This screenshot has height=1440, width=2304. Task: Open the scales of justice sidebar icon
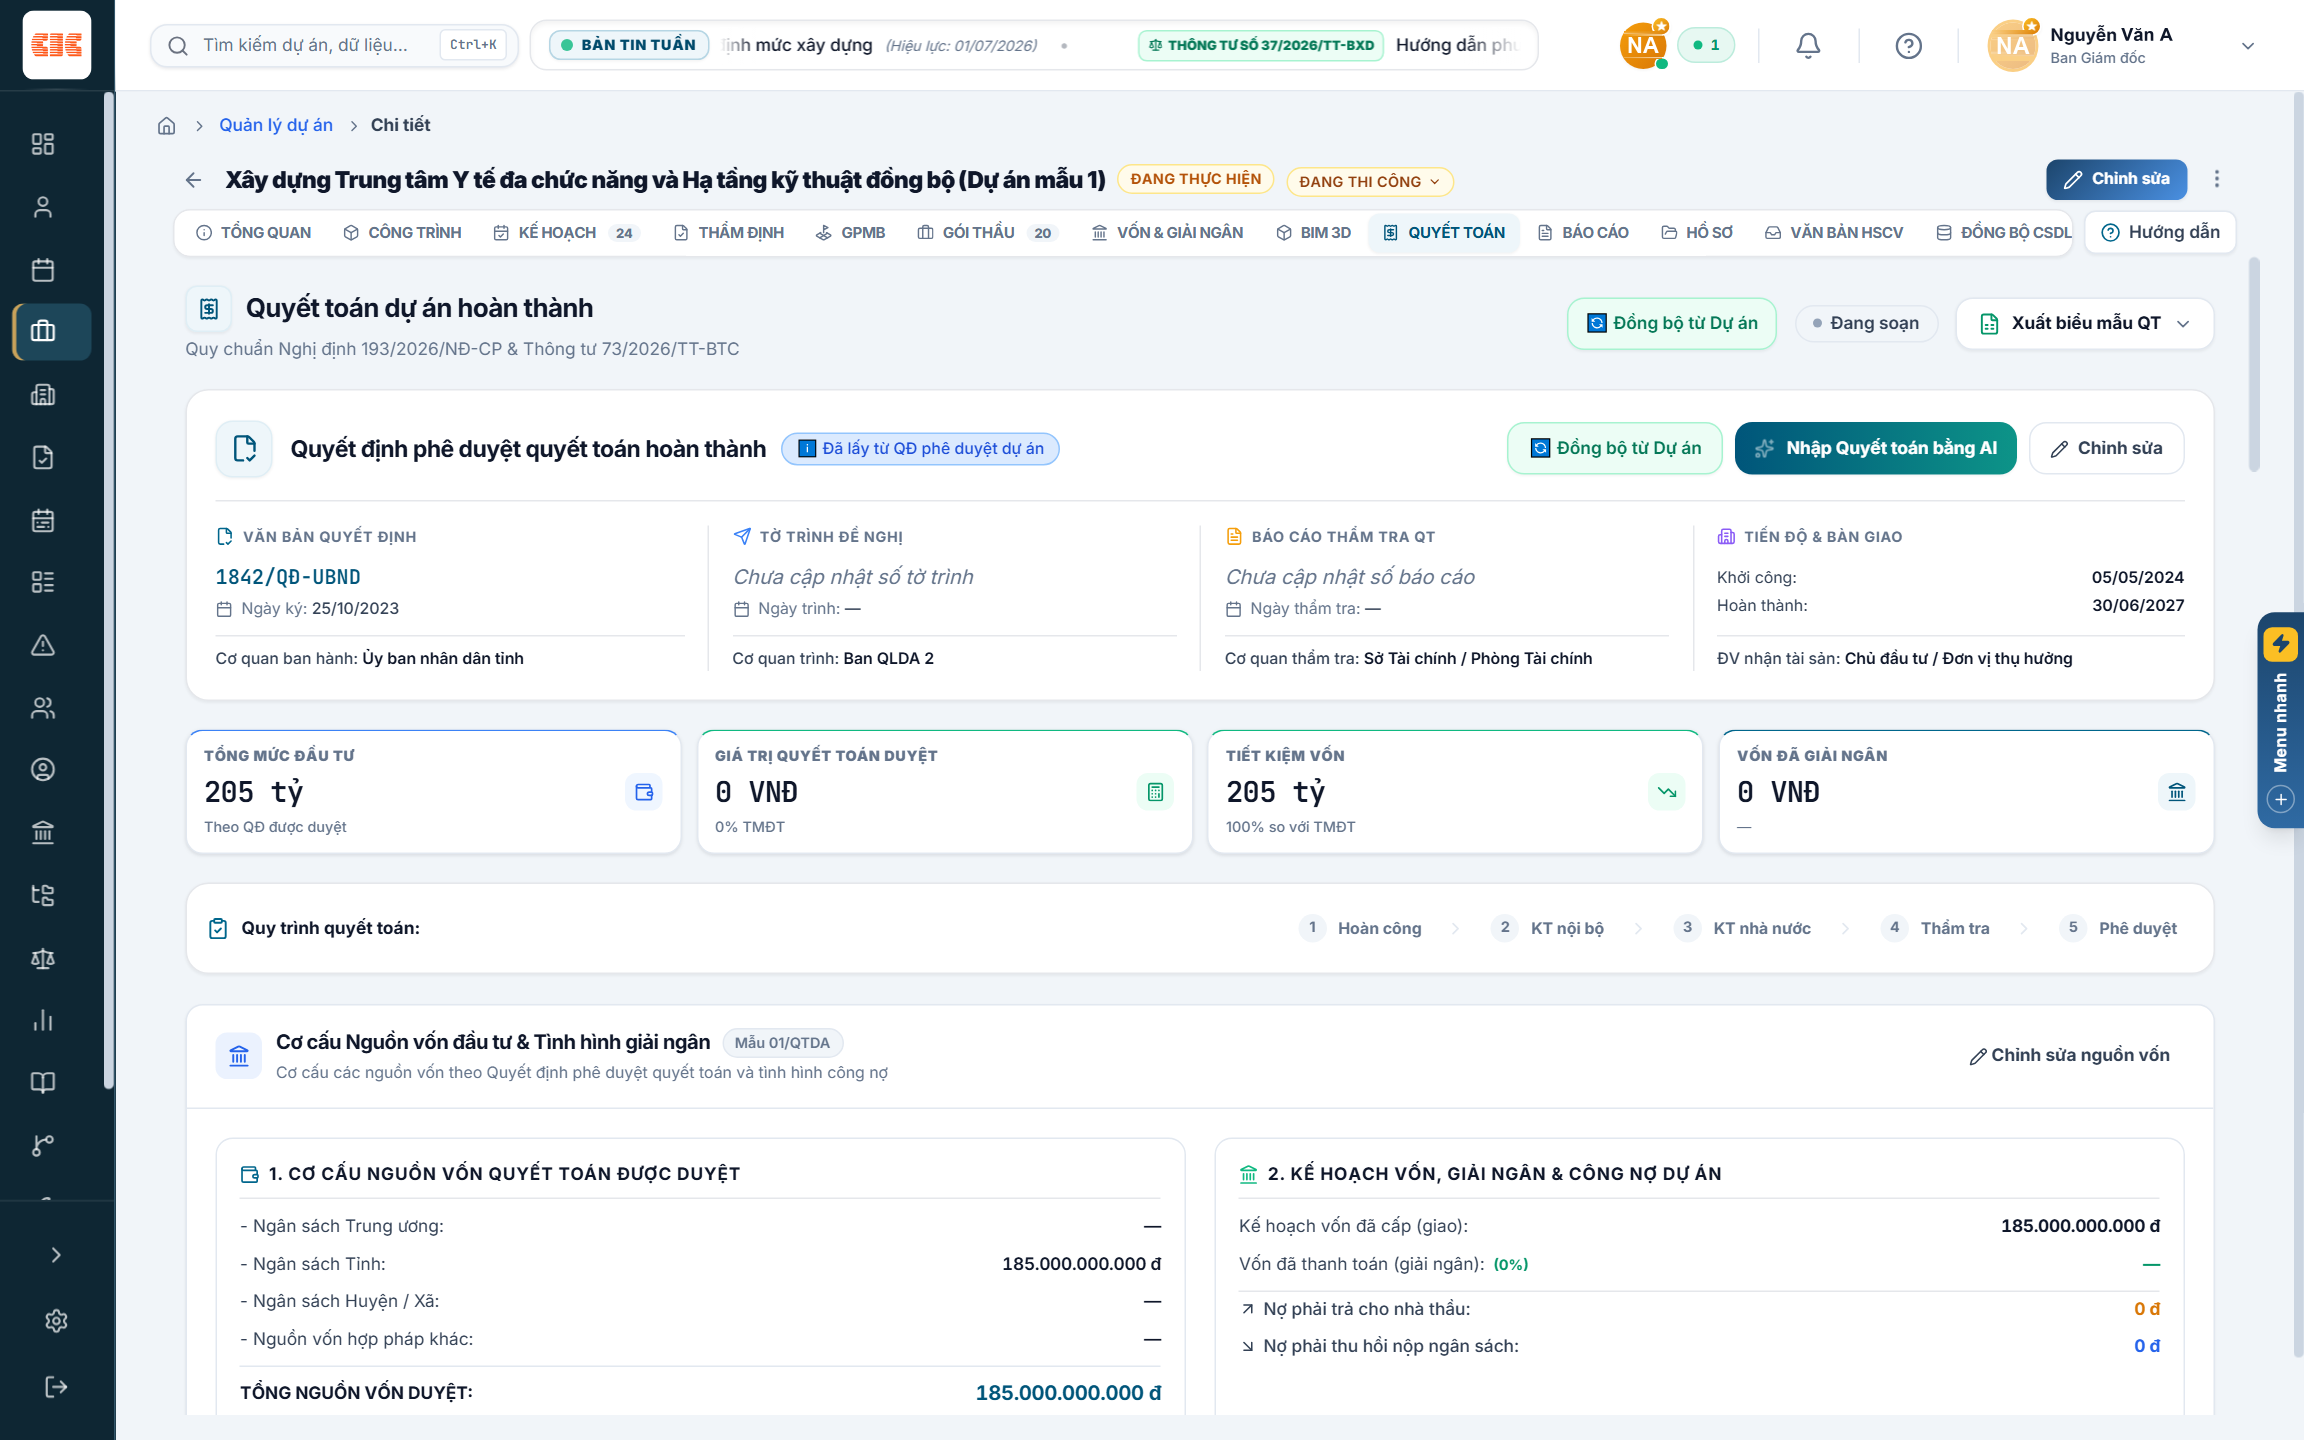coord(42,958)
